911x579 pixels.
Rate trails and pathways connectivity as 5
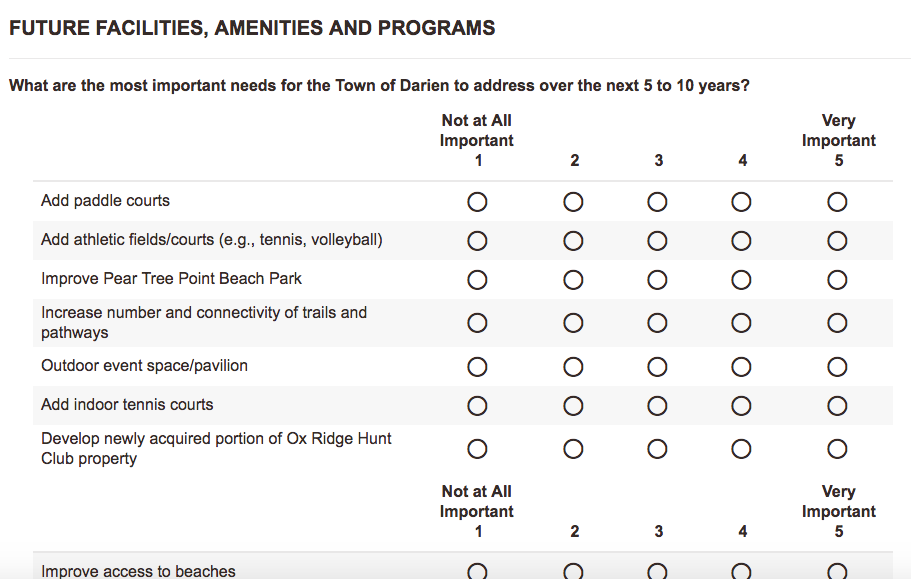click(837, 322)
